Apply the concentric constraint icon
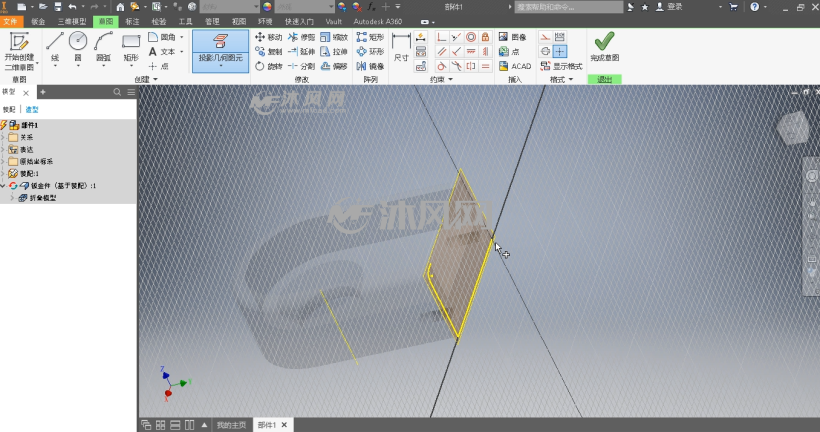Image resolution: width=820 pixels, height=432 pixels. [x=471, y=37]
